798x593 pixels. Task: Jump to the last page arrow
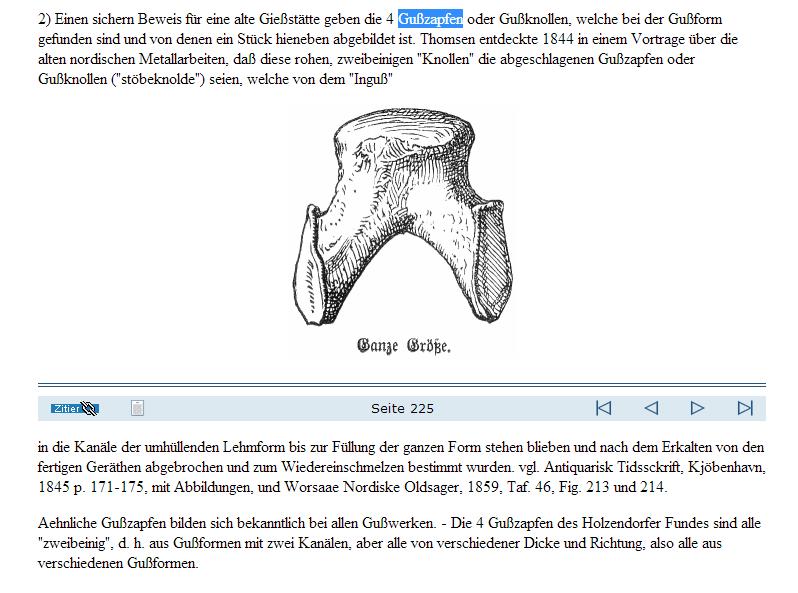pyautogui.click(x=745, y=408)
